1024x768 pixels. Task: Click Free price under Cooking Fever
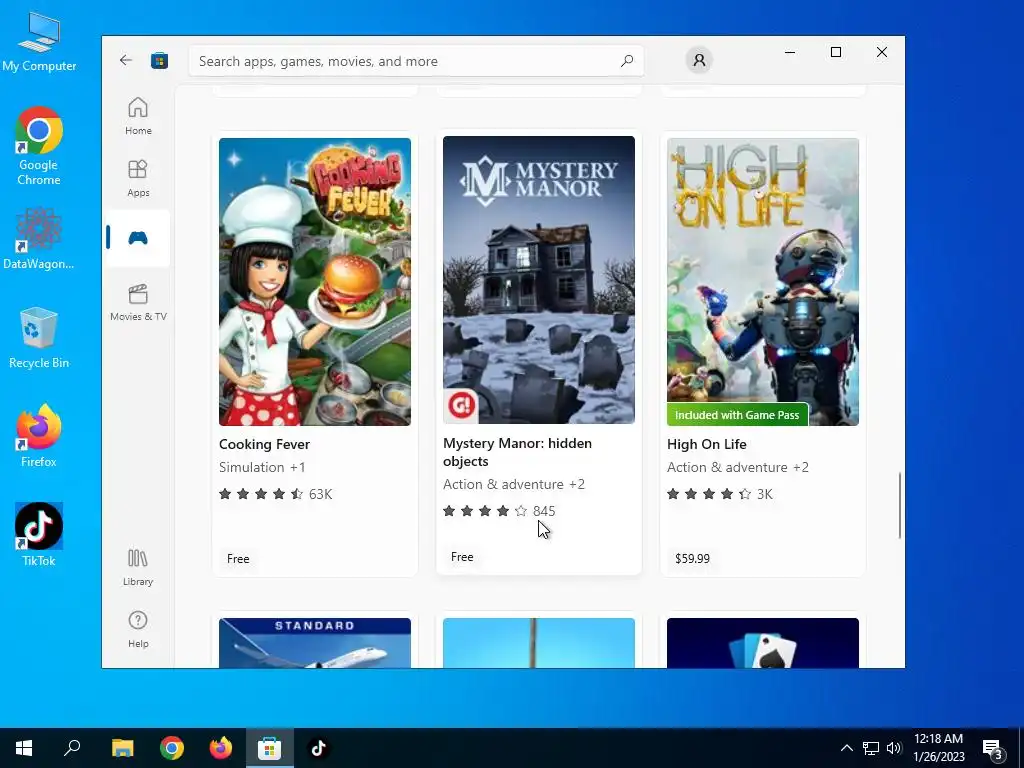click(238, 558)
